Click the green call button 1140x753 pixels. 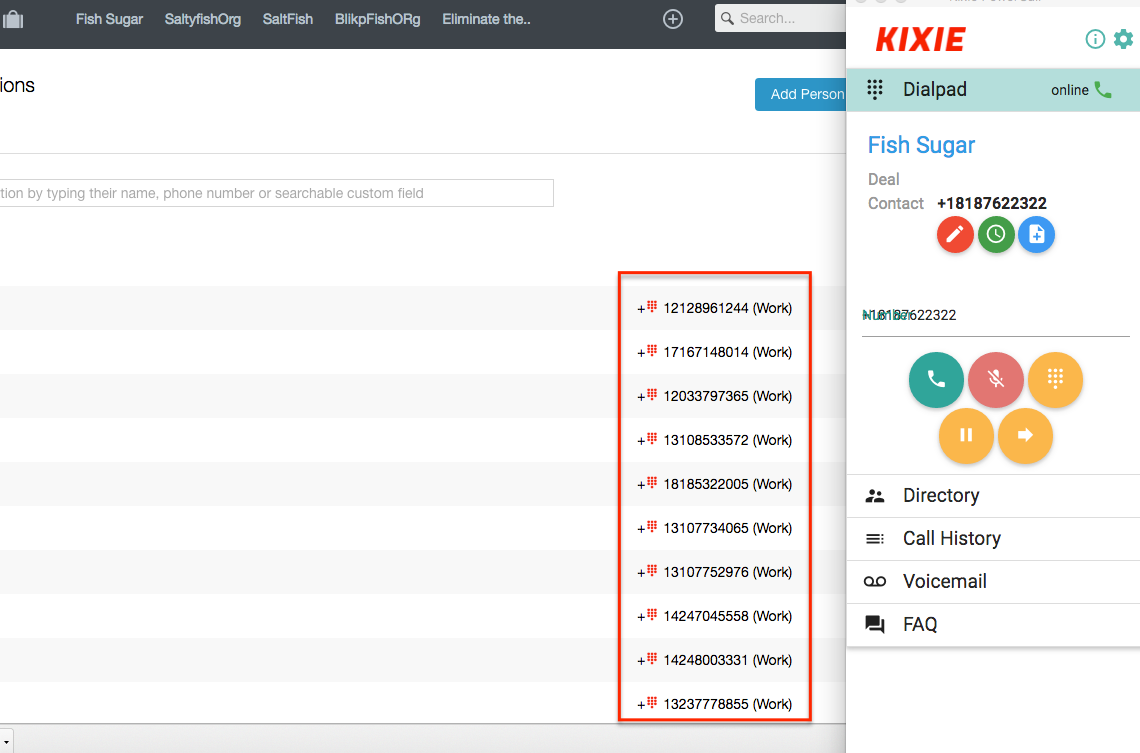(x=936, y=380)
